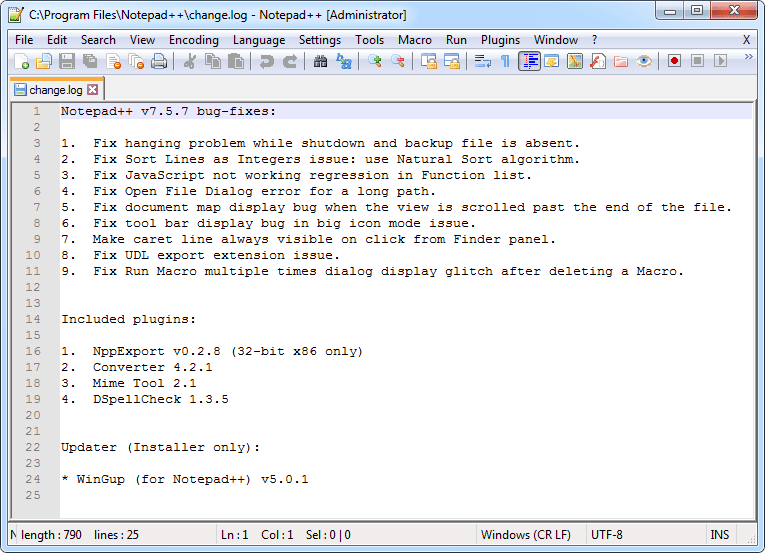Maximize the Notepad++ window
Screen dimensions: 765x553
[697, 10]
